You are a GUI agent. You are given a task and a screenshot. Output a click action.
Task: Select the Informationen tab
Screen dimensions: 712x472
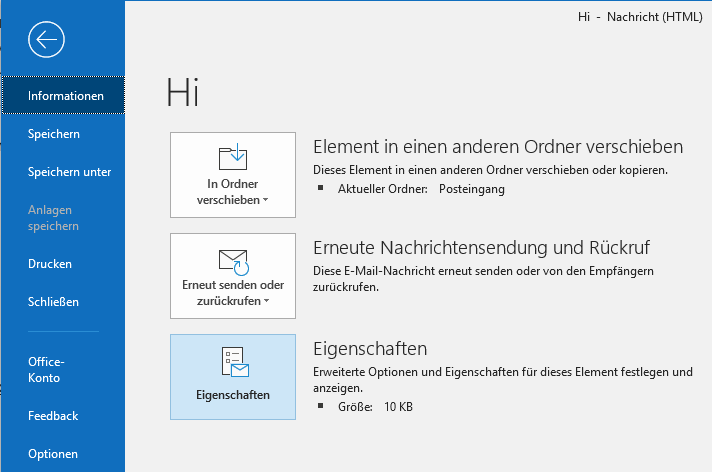(x=63, y=95)
